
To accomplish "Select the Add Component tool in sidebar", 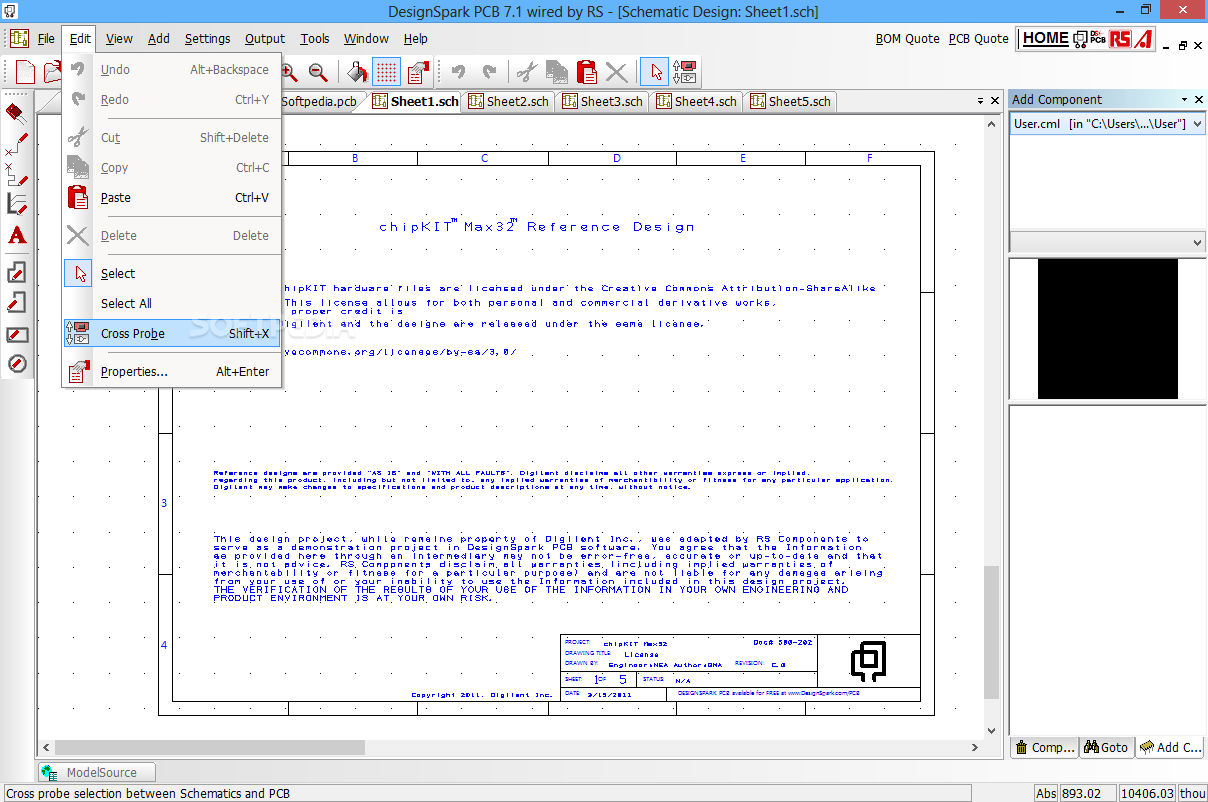I will coord(17,111).
